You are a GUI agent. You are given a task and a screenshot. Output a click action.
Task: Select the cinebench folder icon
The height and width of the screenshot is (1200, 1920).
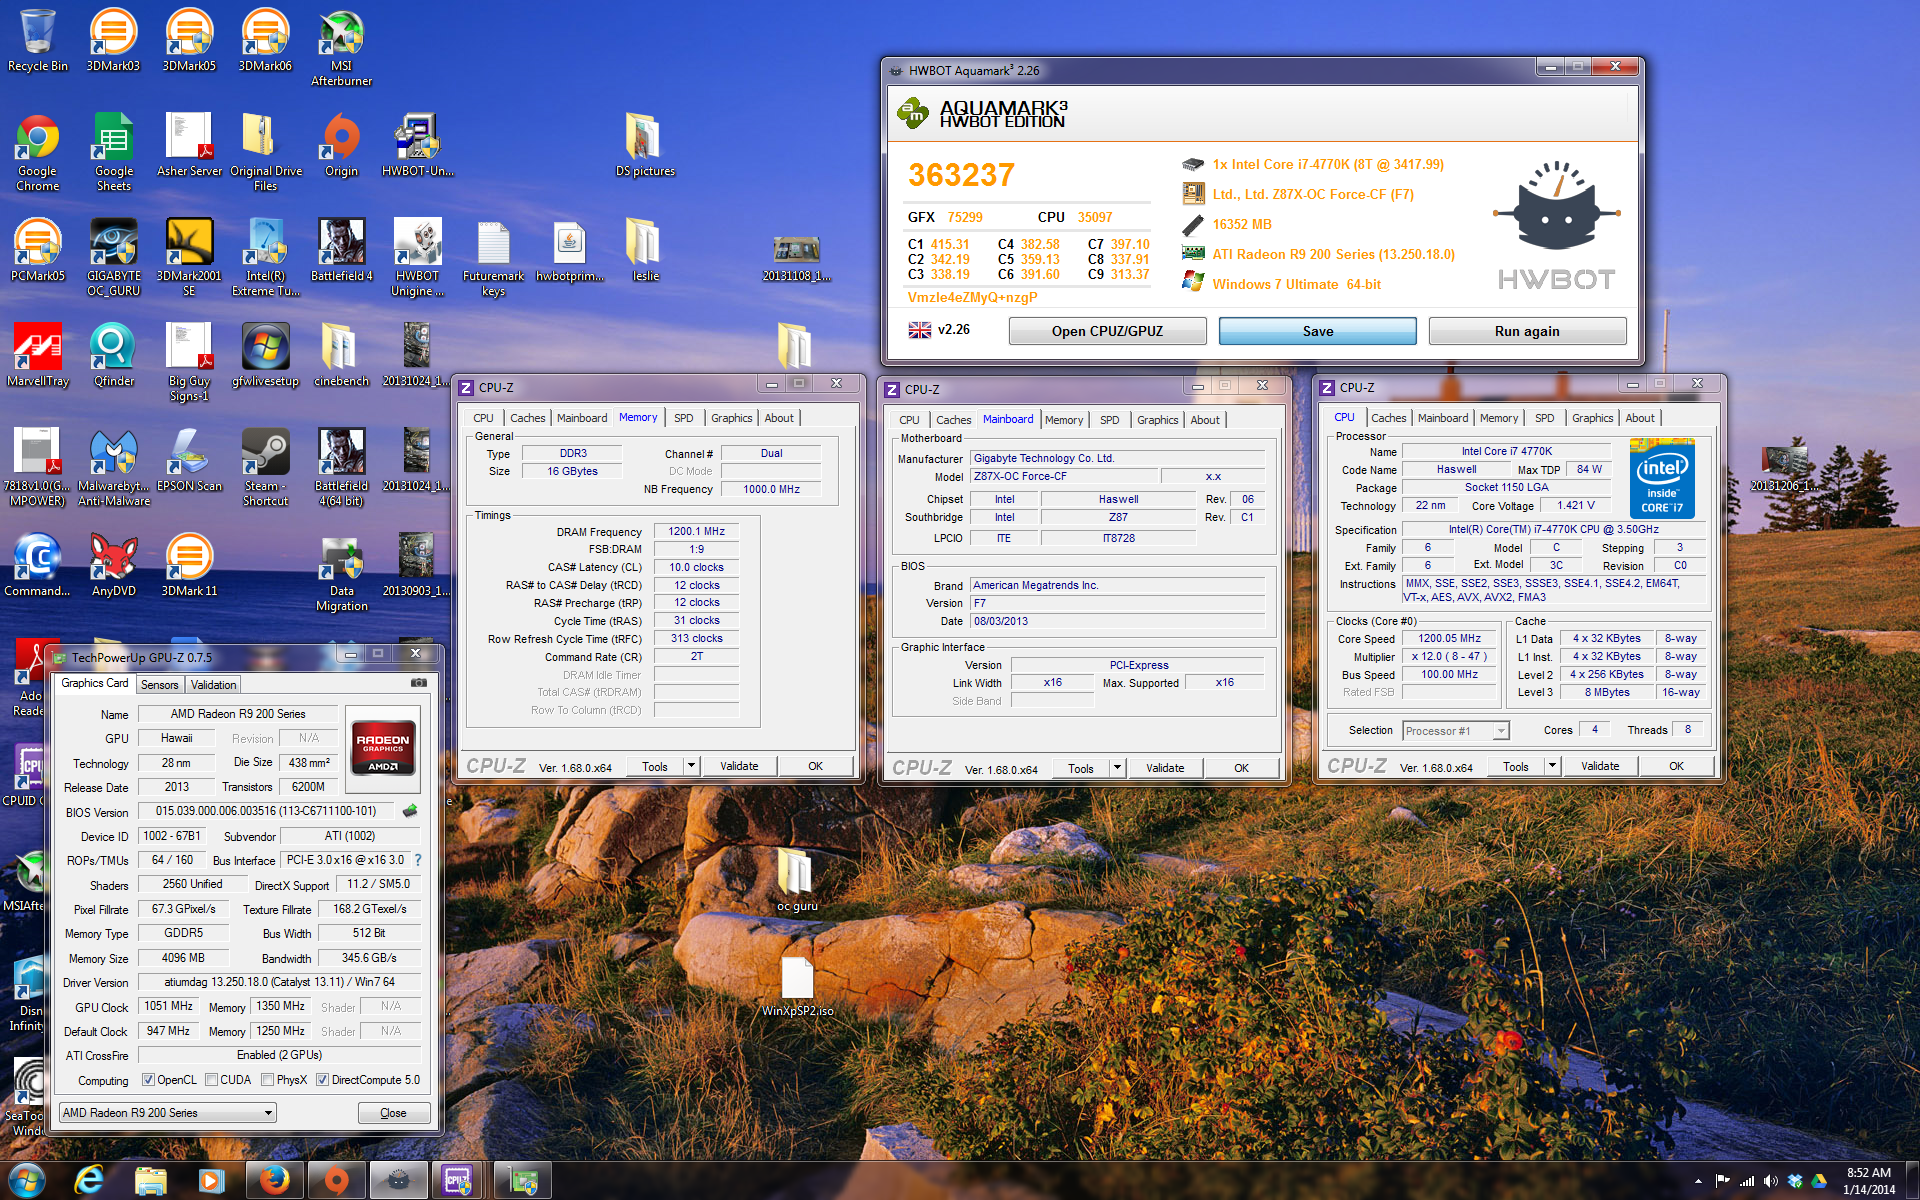pyautogui.click(x=341, y=355)
